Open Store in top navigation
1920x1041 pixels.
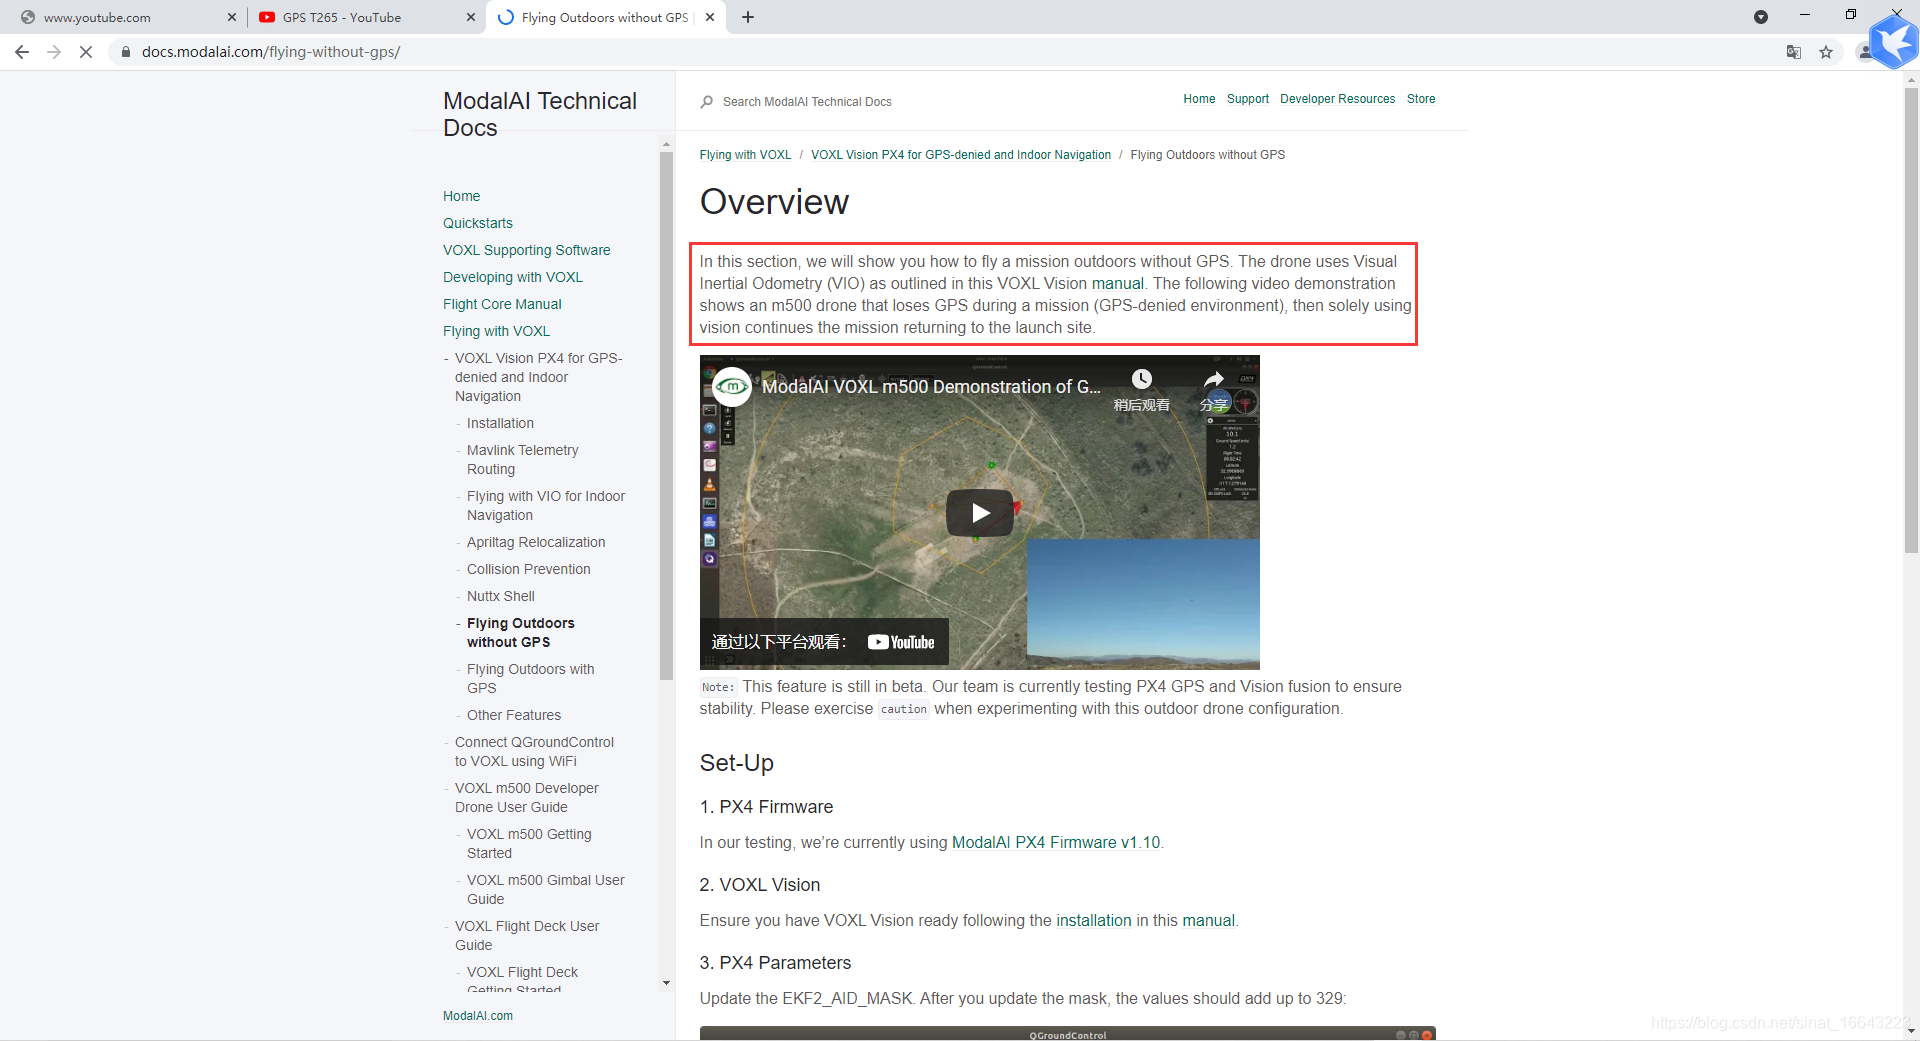click(1421, 99)
